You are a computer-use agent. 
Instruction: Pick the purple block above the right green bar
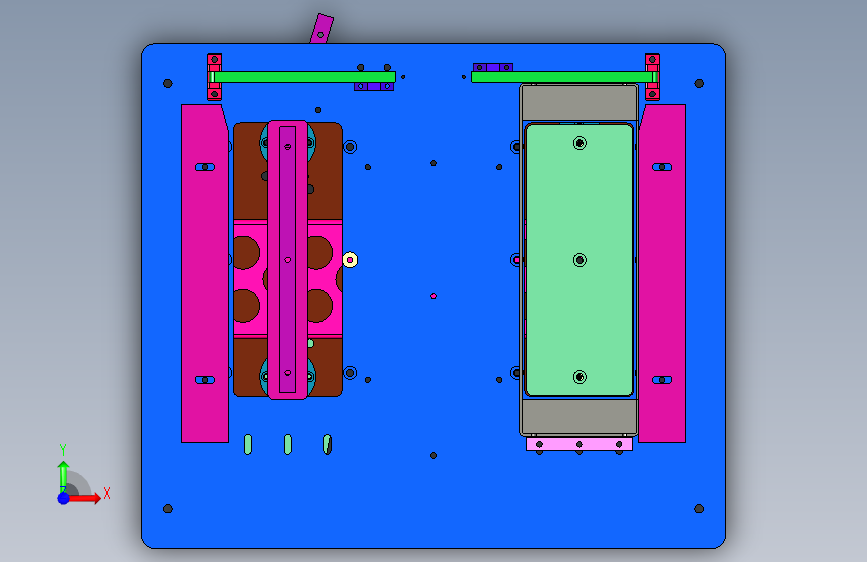coord(493,67)
